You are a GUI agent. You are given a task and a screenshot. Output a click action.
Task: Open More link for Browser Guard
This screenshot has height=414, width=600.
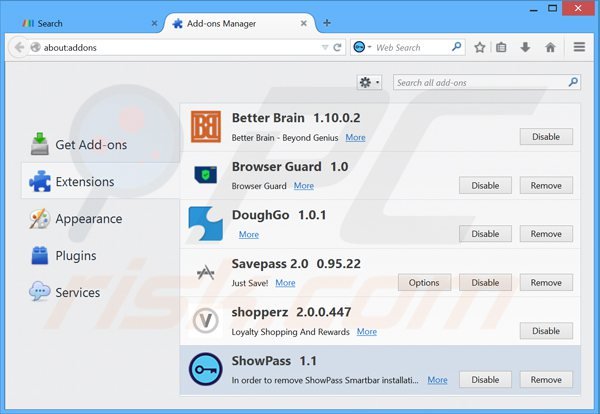tap(304, 186)
